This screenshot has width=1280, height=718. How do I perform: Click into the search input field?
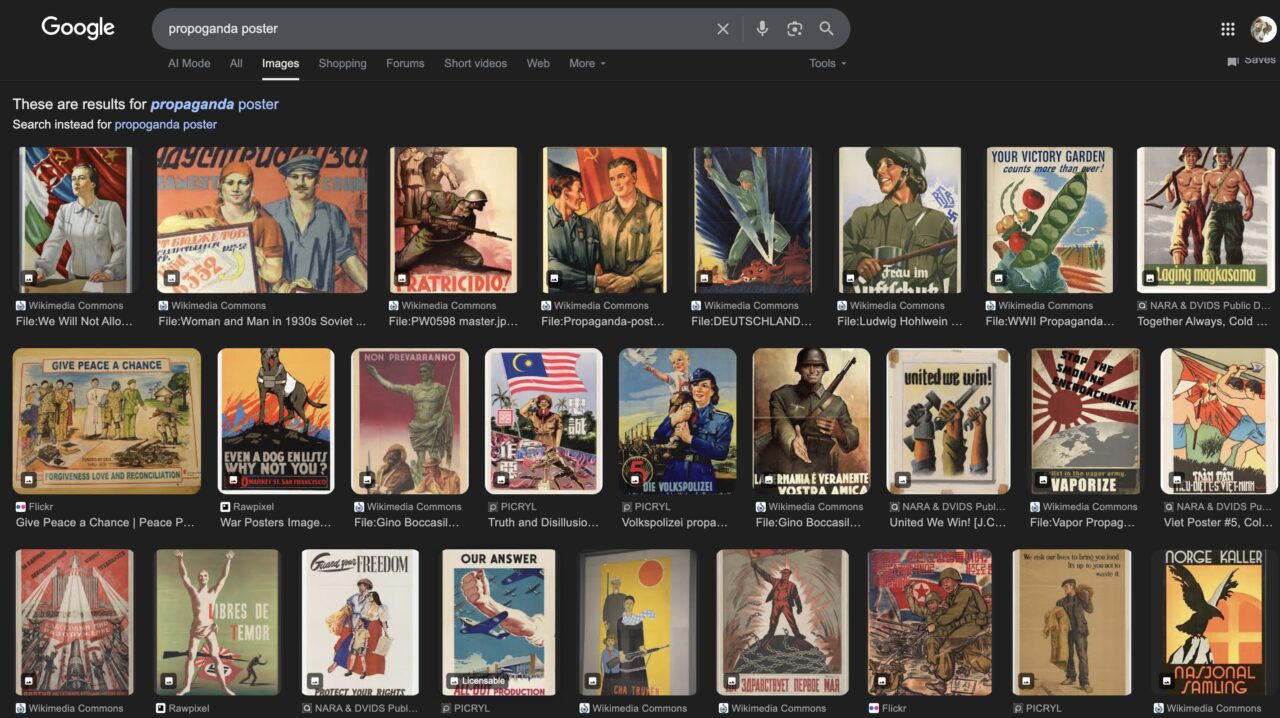click(x=430, y=29)
